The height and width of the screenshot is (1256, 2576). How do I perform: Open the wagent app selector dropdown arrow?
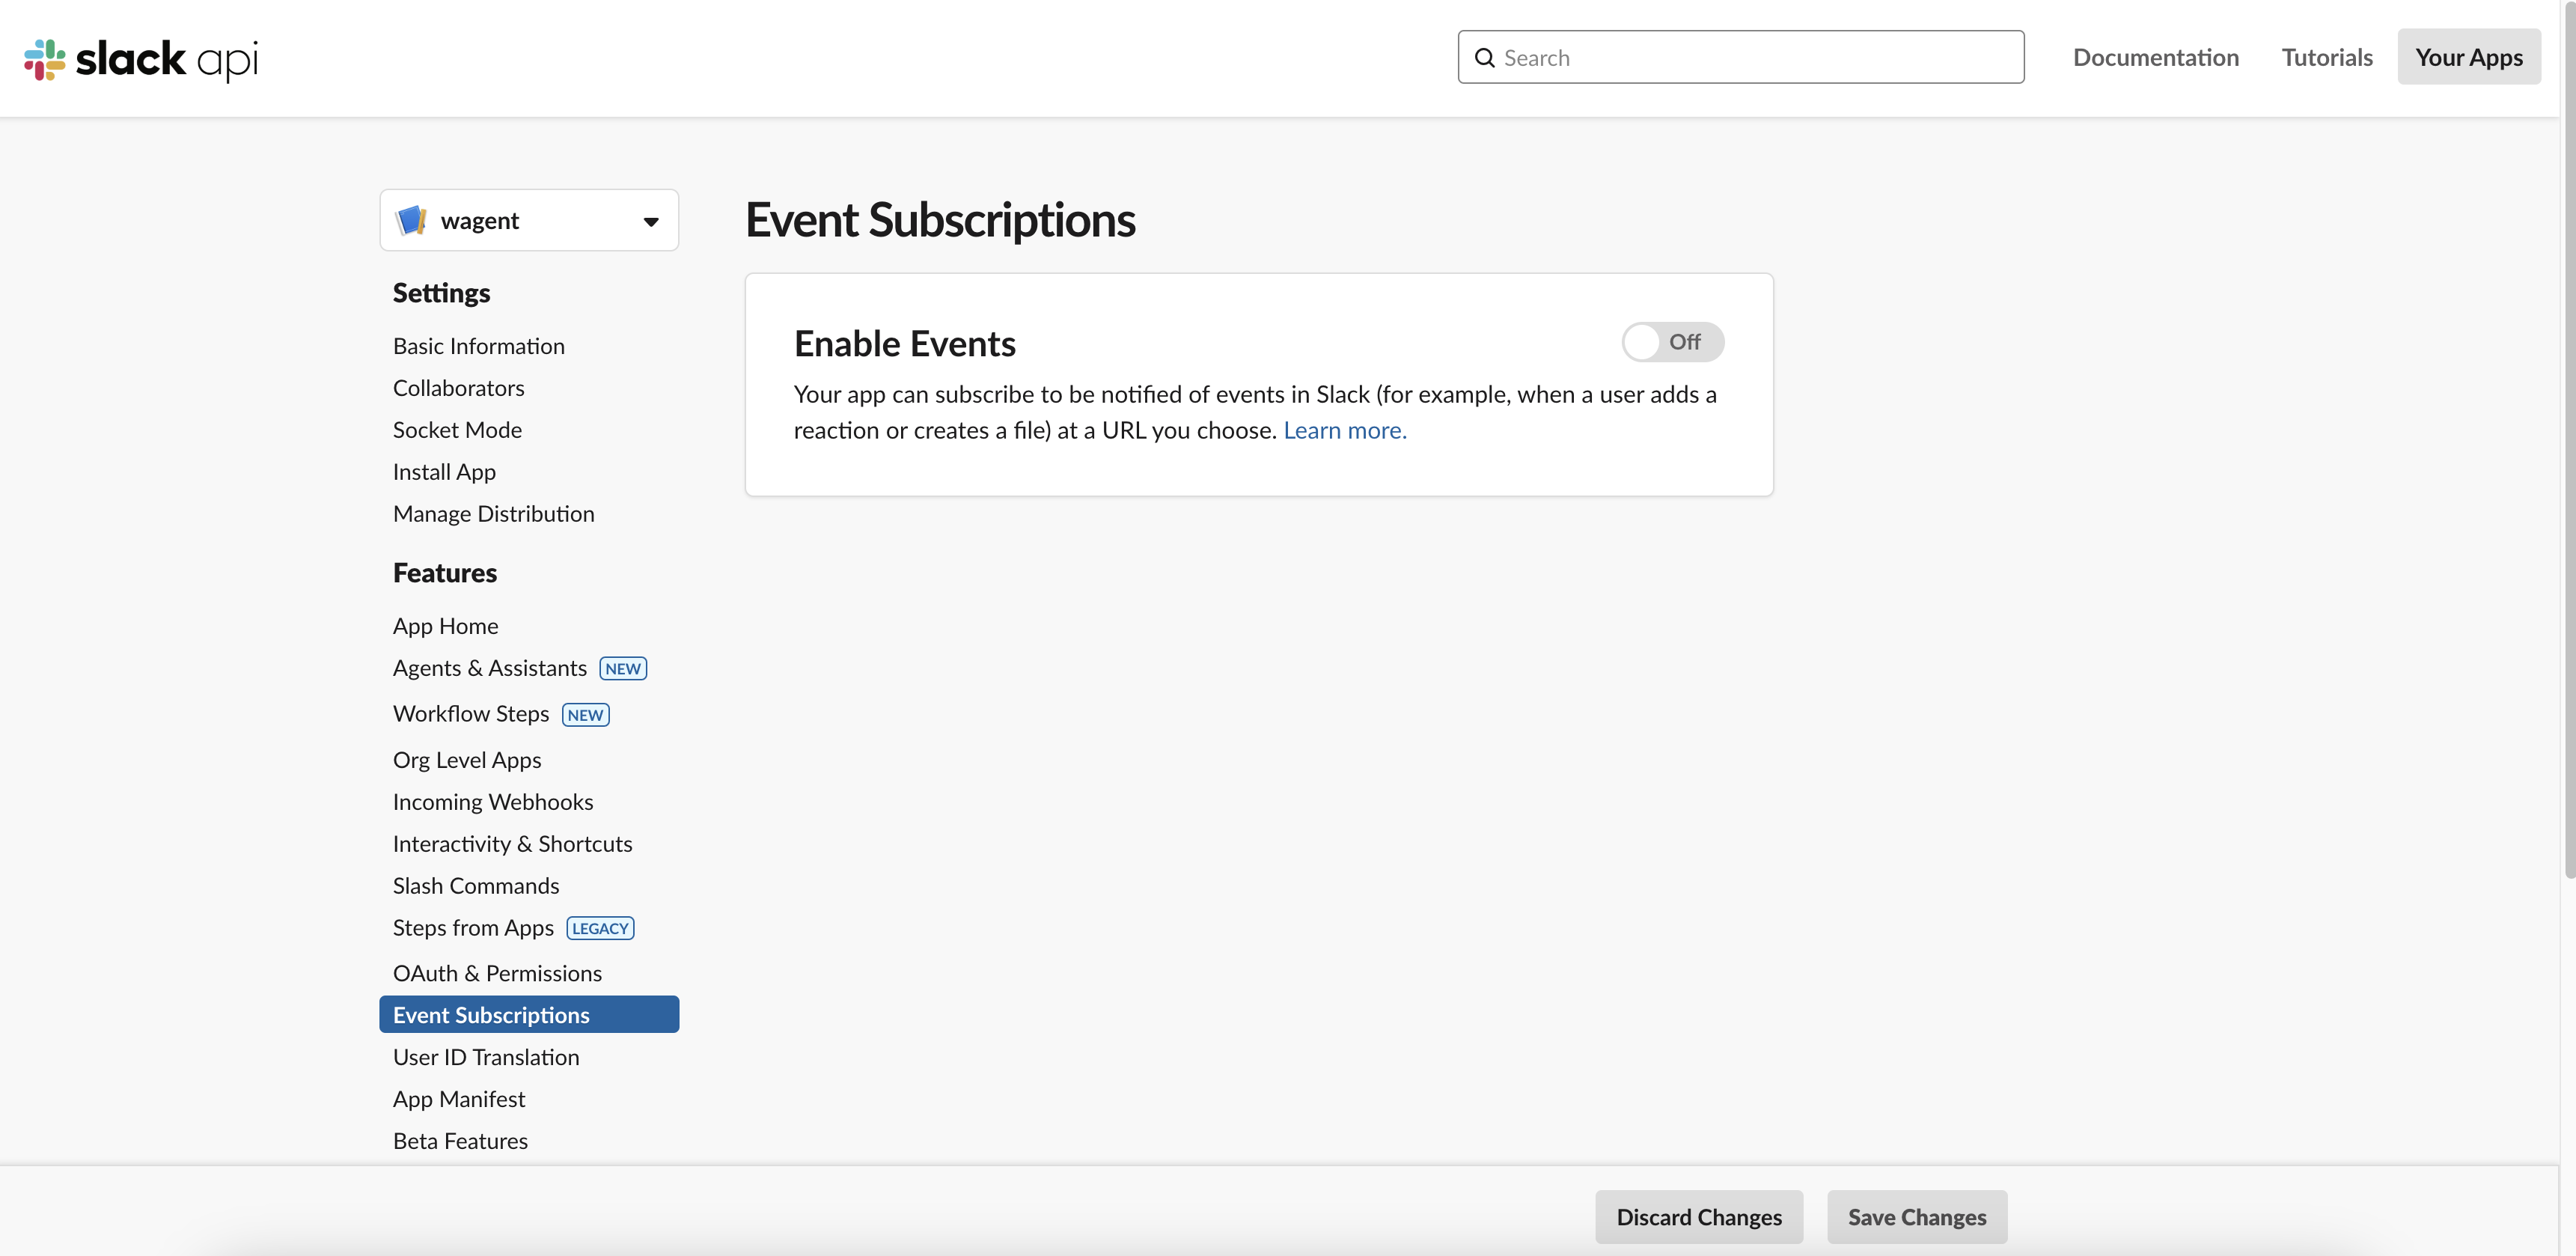(651, 221)
